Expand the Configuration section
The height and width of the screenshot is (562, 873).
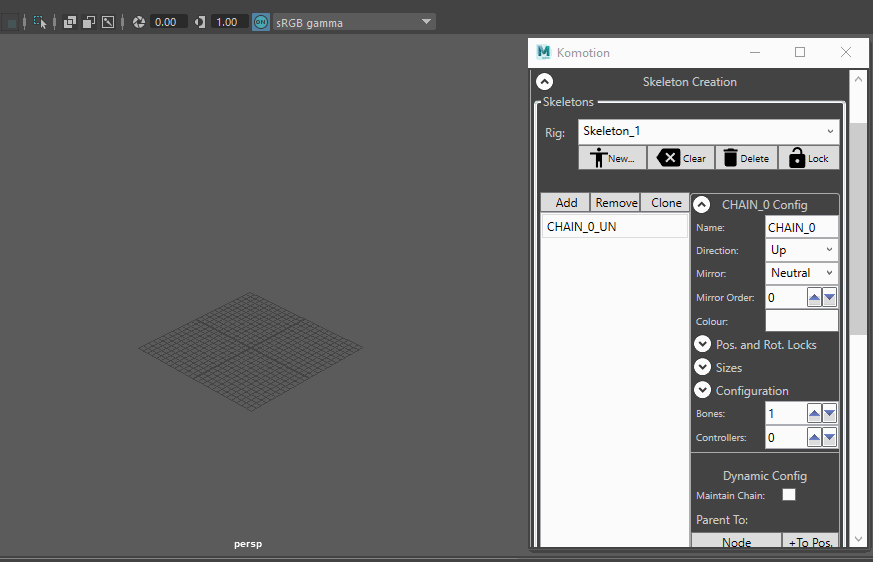pyautogui.click(x=703, y=390)
